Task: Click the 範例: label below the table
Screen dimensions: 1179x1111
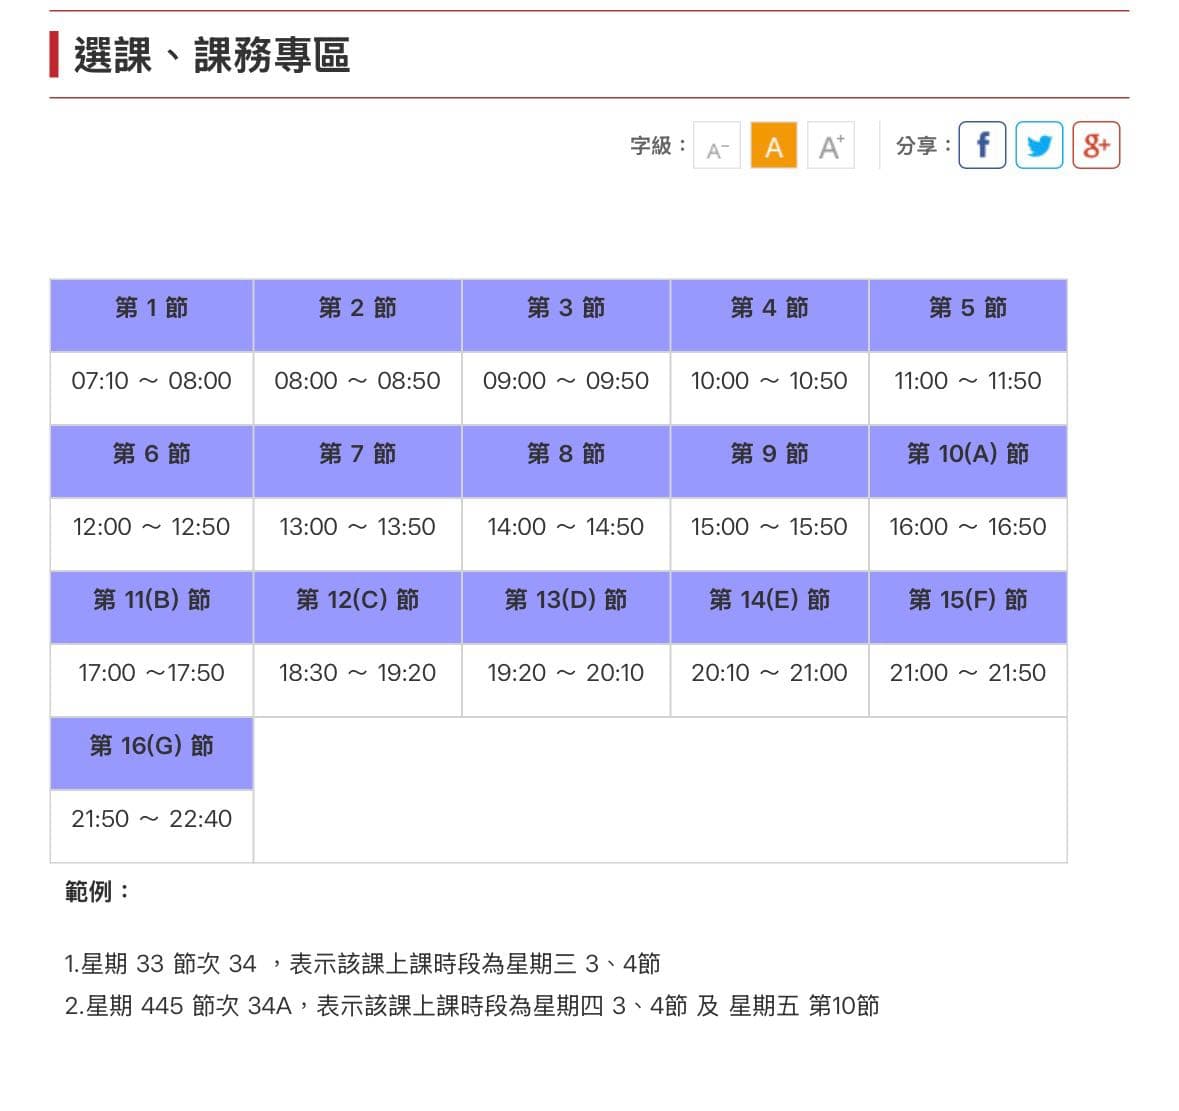Action: click(x=98, y=892)
